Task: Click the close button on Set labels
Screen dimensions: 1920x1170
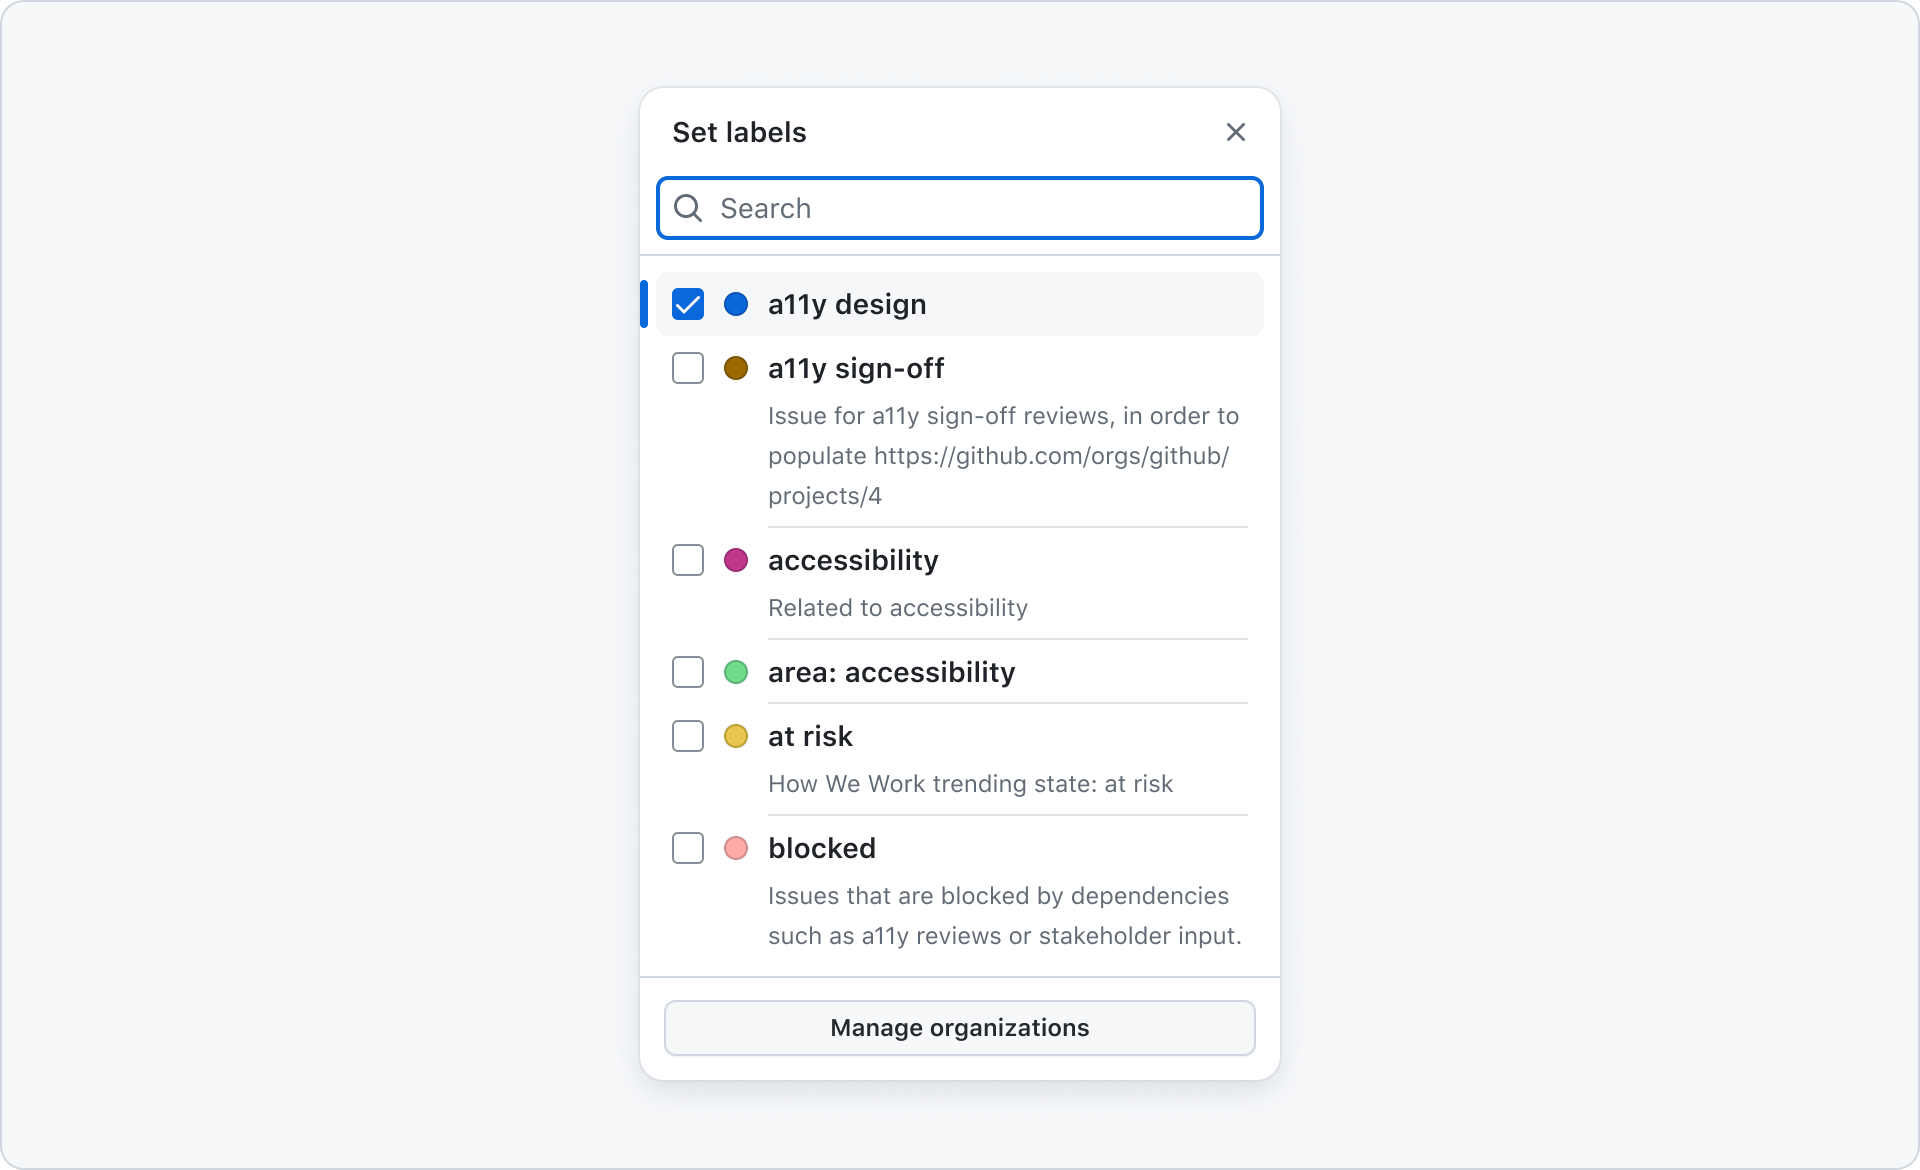Action: pyautogui.click(x=1236, y=132)
